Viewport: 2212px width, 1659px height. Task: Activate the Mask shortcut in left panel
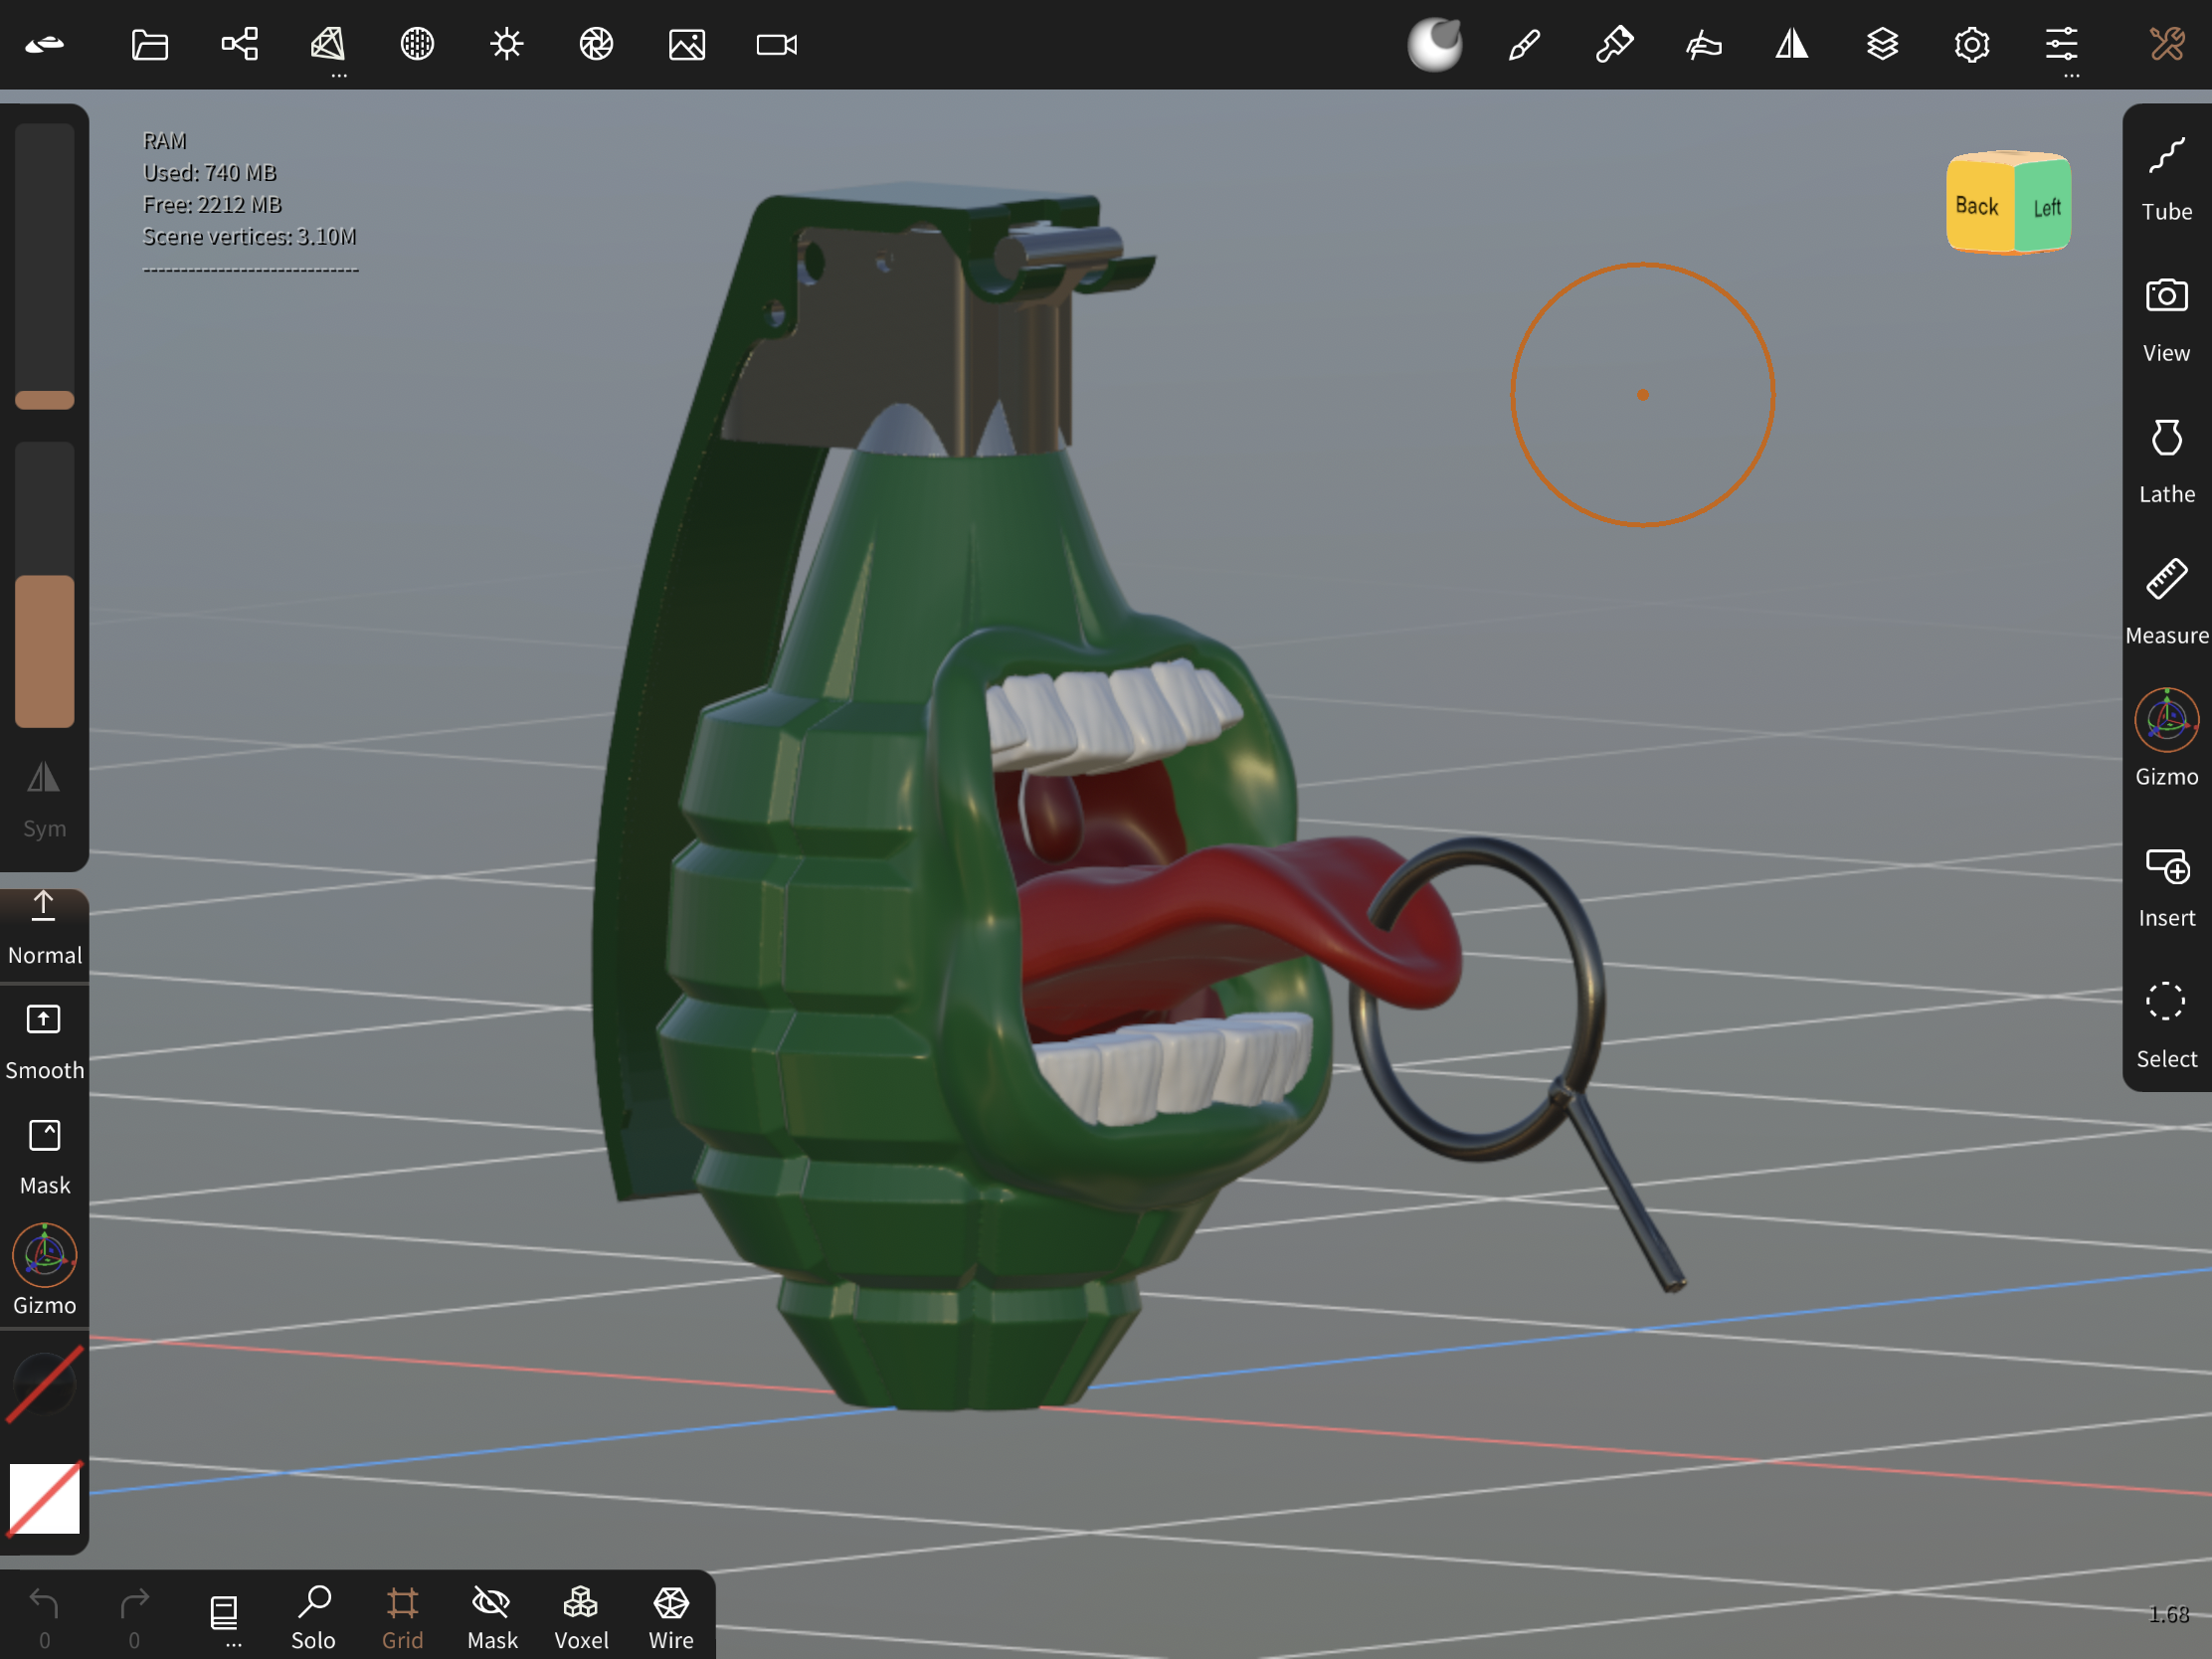(x=44, y=1157)
